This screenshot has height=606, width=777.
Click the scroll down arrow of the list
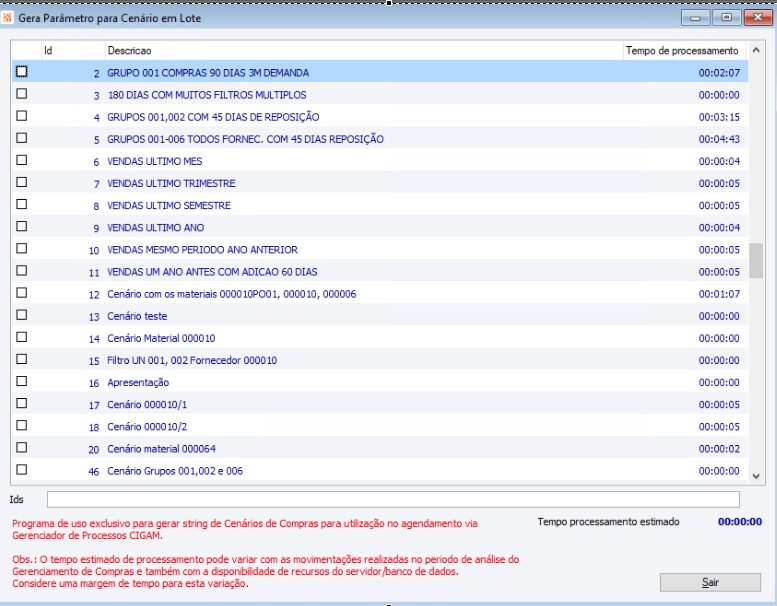(x=756, y=476)
